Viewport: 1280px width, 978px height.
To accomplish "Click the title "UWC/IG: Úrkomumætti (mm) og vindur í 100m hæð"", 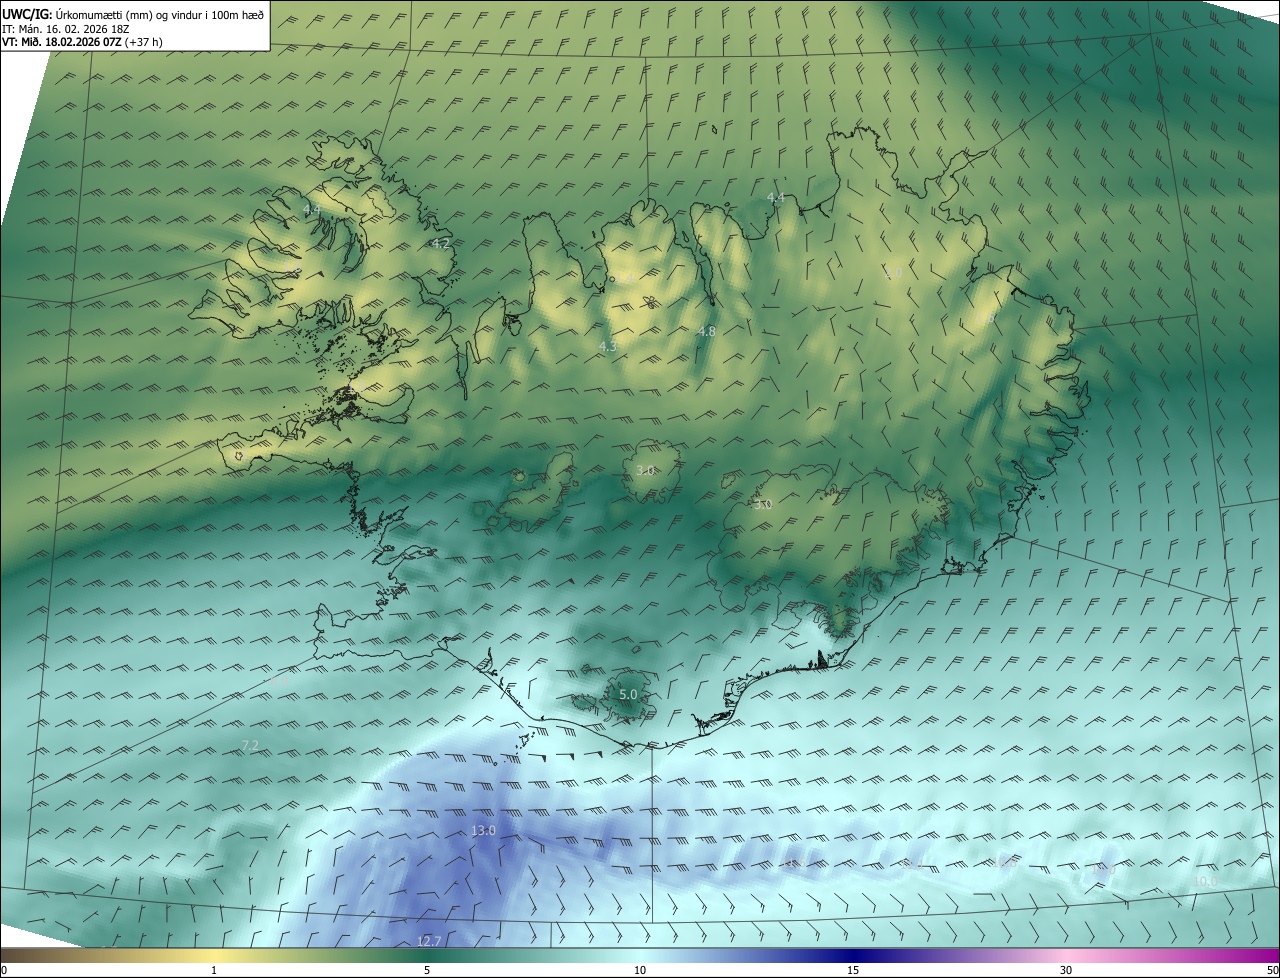I will pos(133,14).
